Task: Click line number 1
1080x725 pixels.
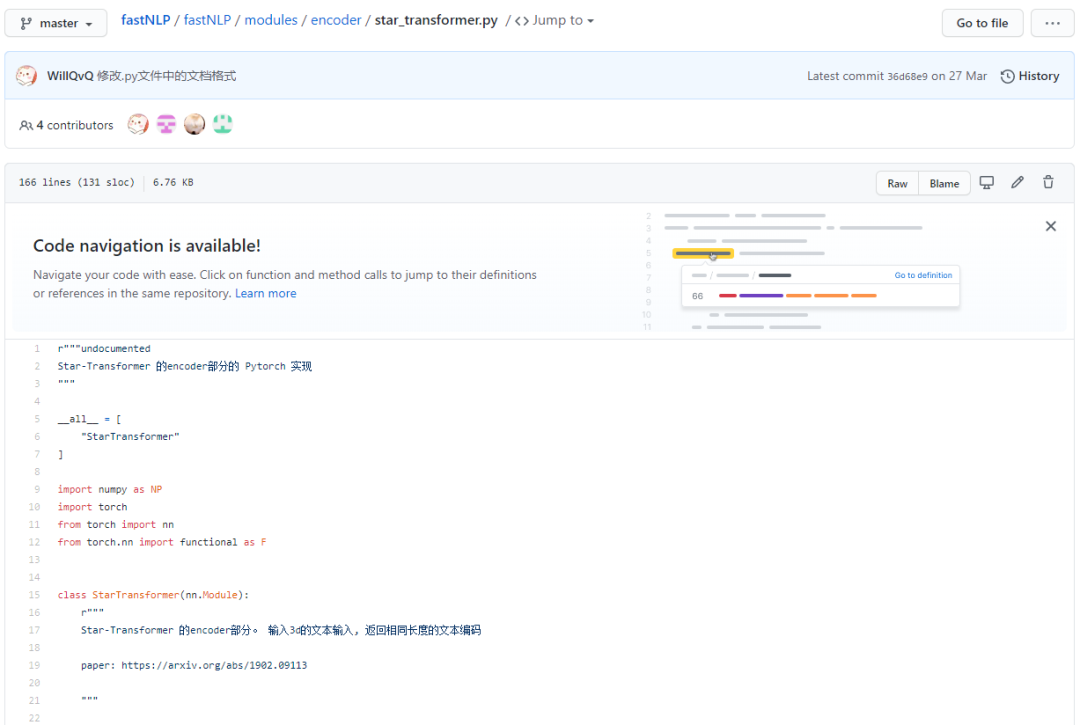Action: [x=37, y=348]
